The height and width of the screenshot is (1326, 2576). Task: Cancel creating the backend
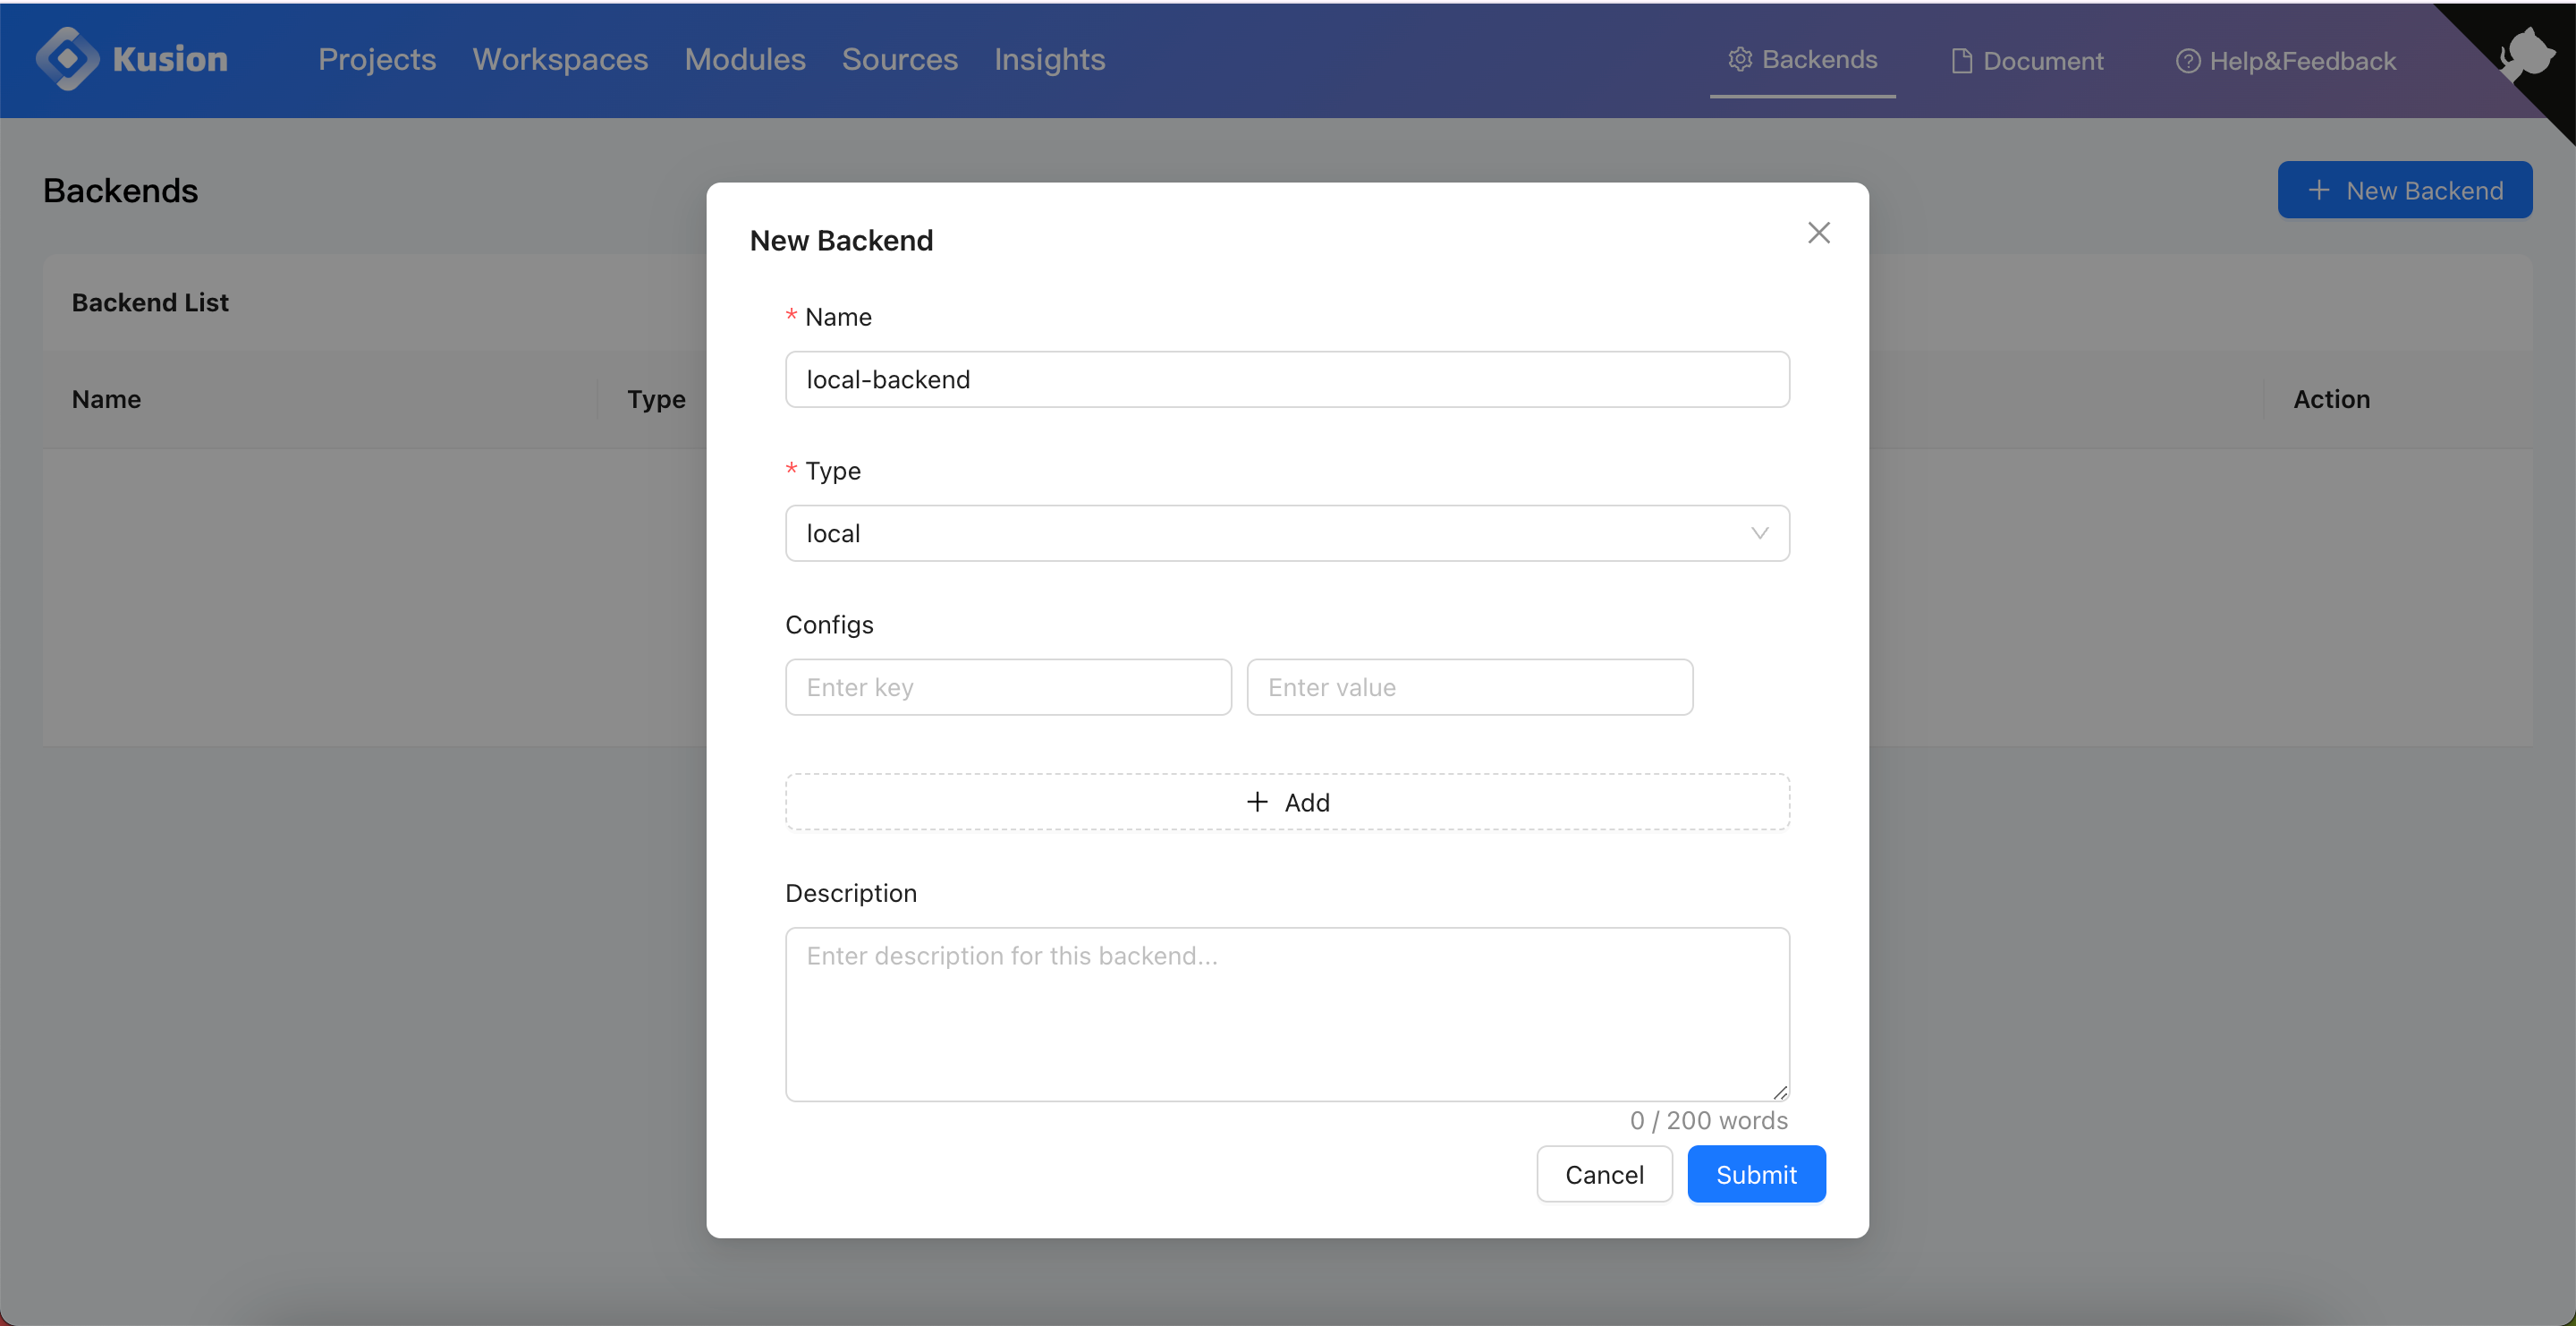click(x=1604, y=1174)
